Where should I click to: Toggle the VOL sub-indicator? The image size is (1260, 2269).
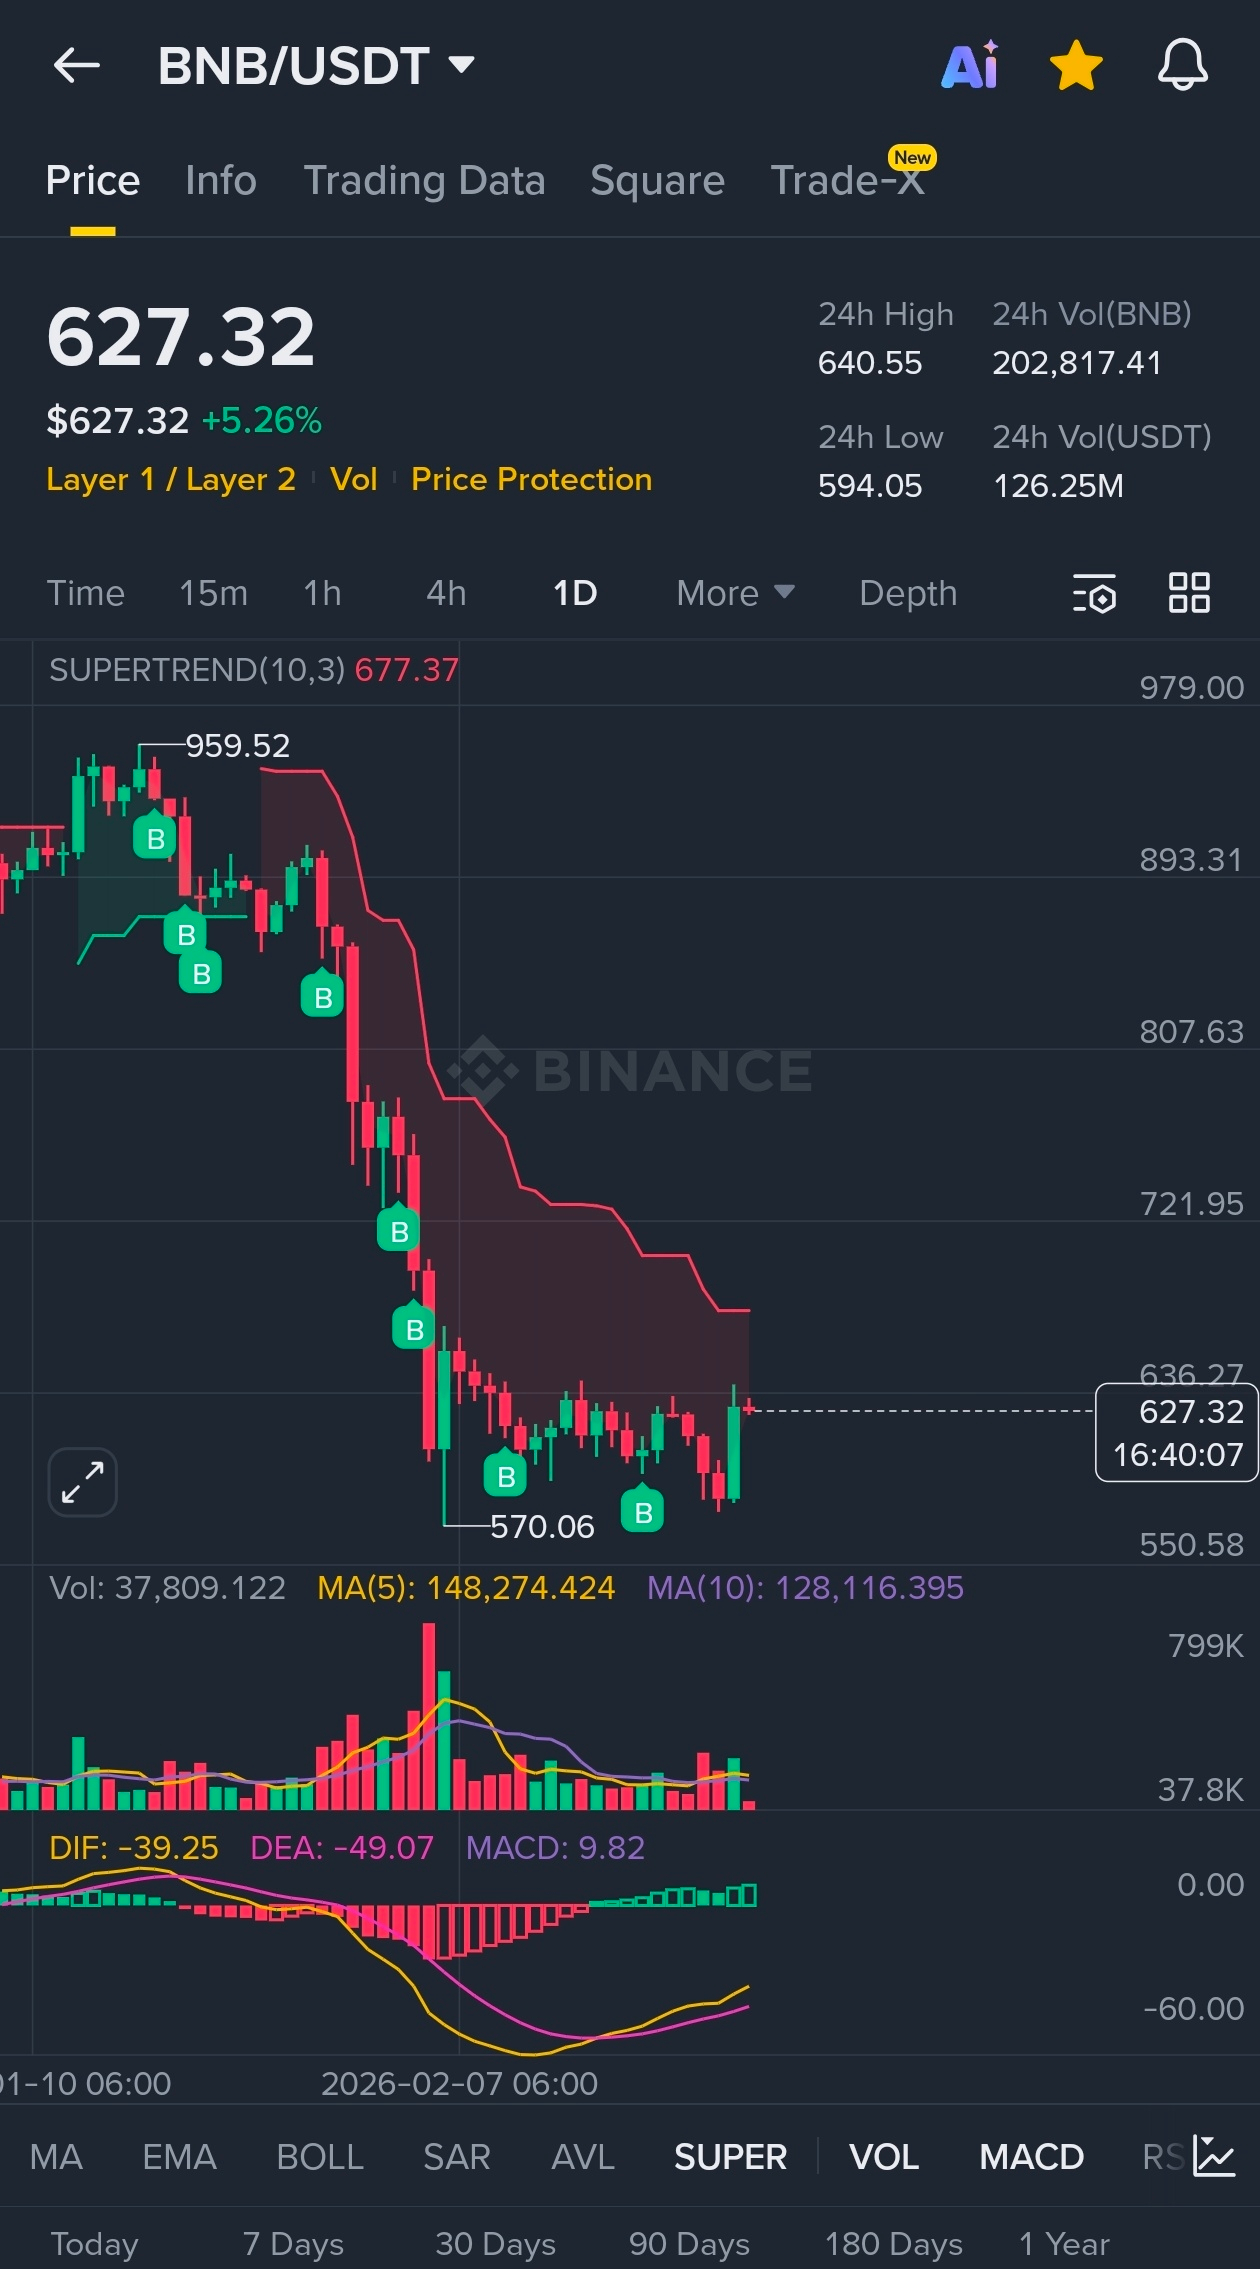[x=884, y=2157]
